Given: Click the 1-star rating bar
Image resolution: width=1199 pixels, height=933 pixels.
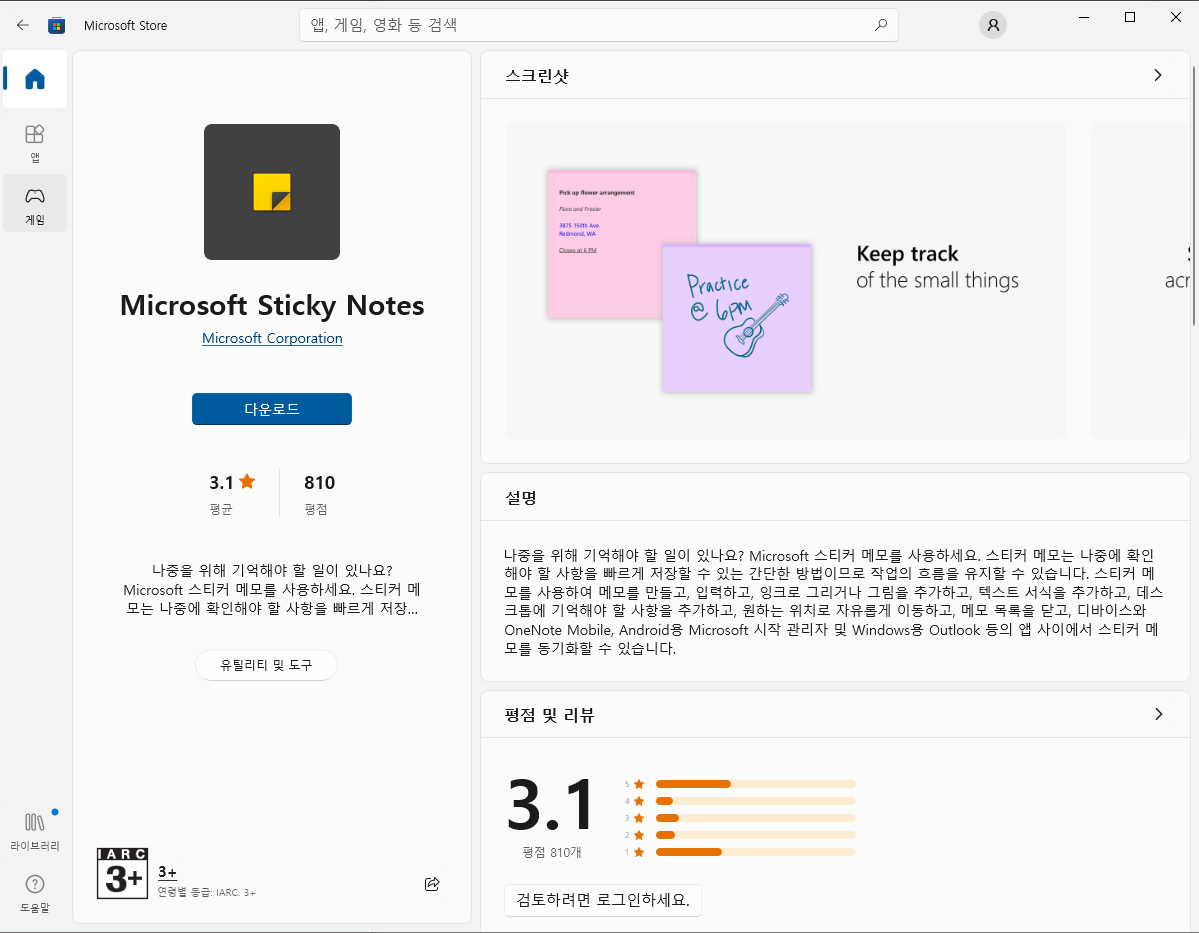Looking at the screenshot, I should tap(755, 852).
